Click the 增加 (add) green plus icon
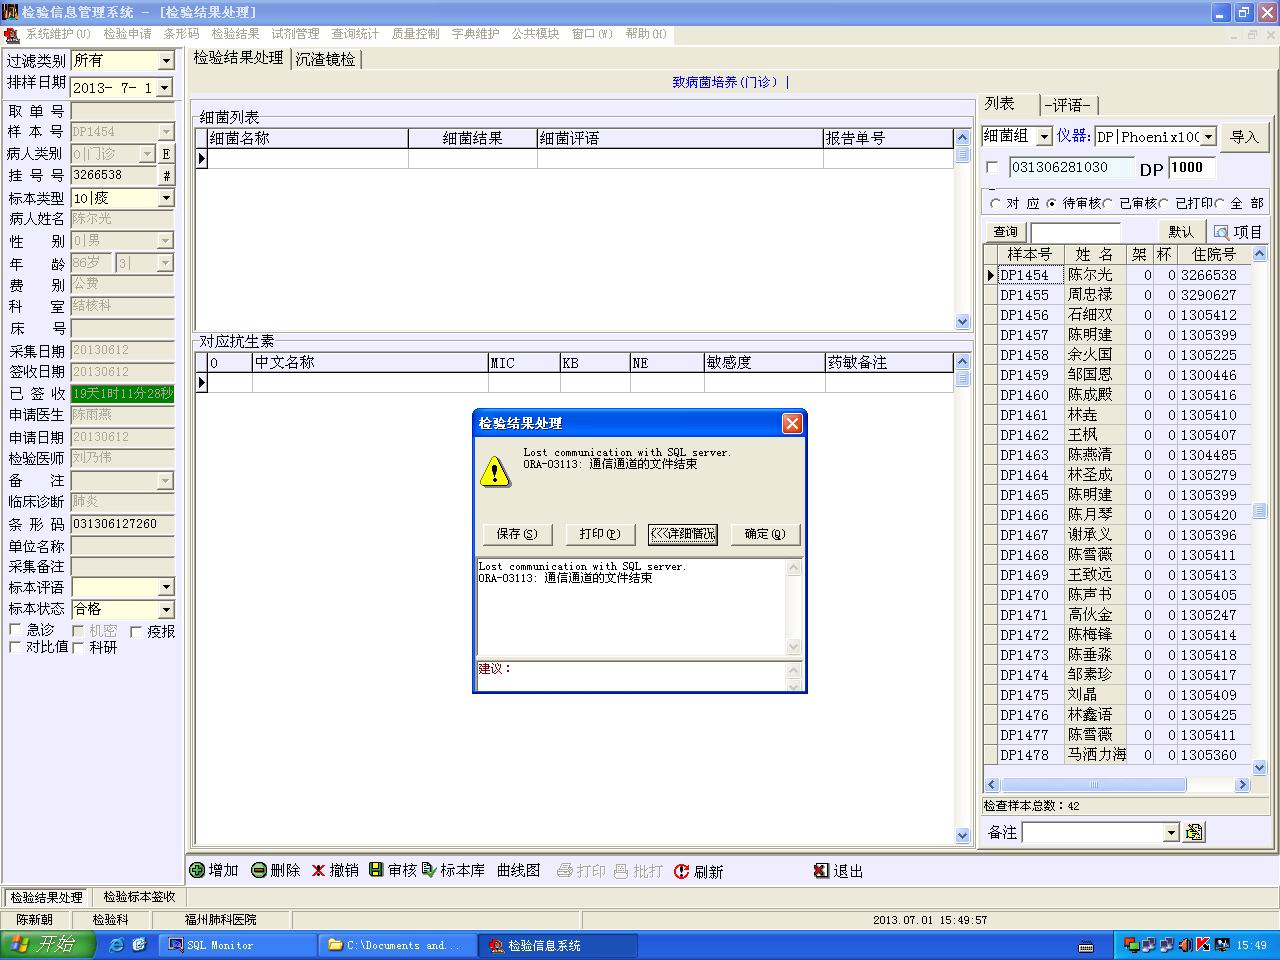Viewport: 1280px width, 960px height. [197, 871]
